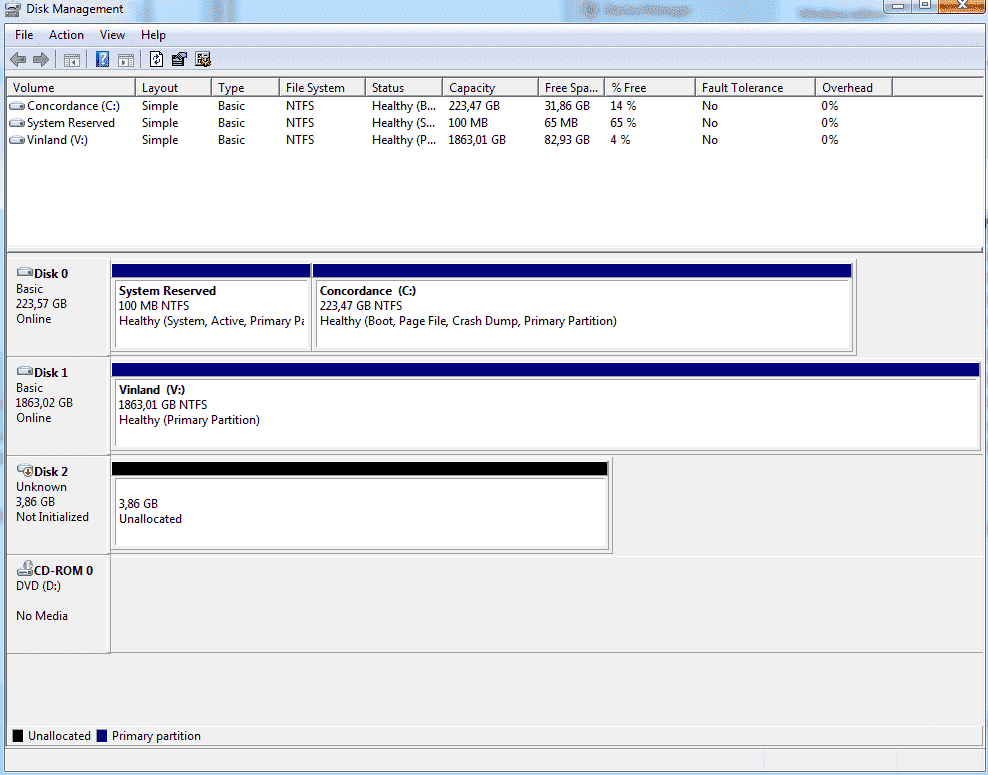
Task: Click the Properties toolbar icon
Action: tap(179, 60)
